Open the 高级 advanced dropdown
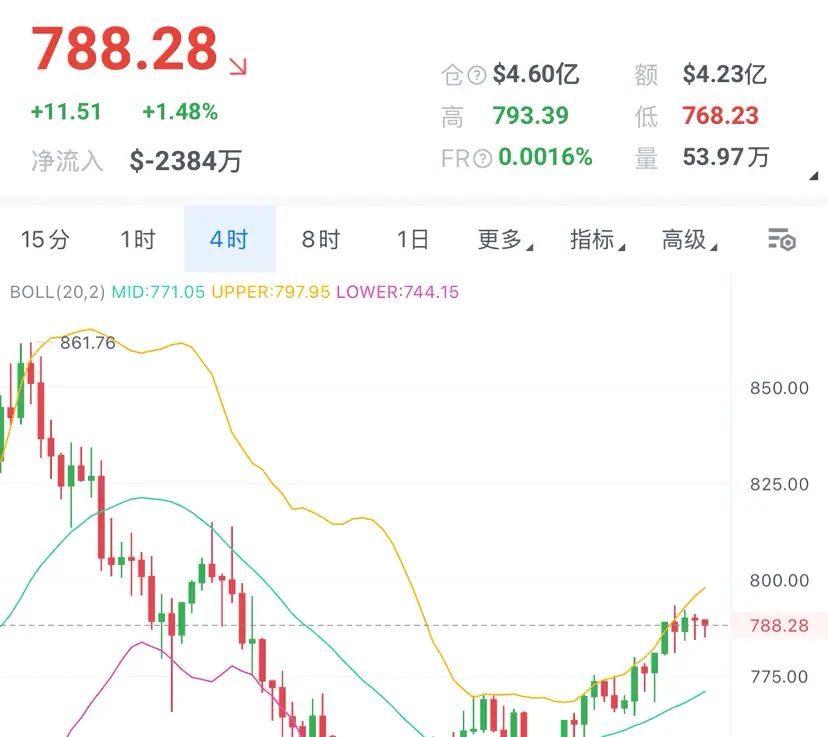The width and height of the screenshot is (828, 737). (x=690, y=239)
